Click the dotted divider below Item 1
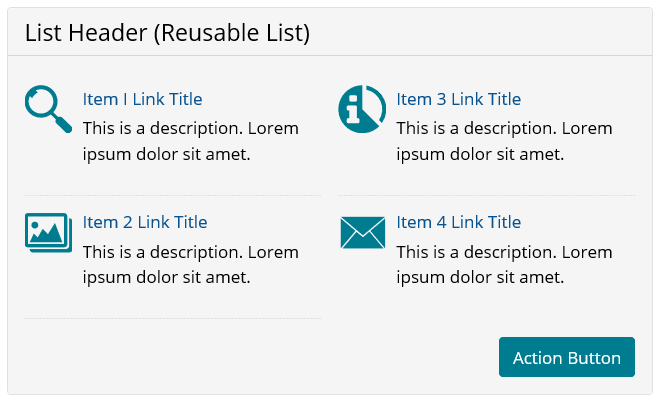Viewport: 661px width, 402px height. (172, 195)
